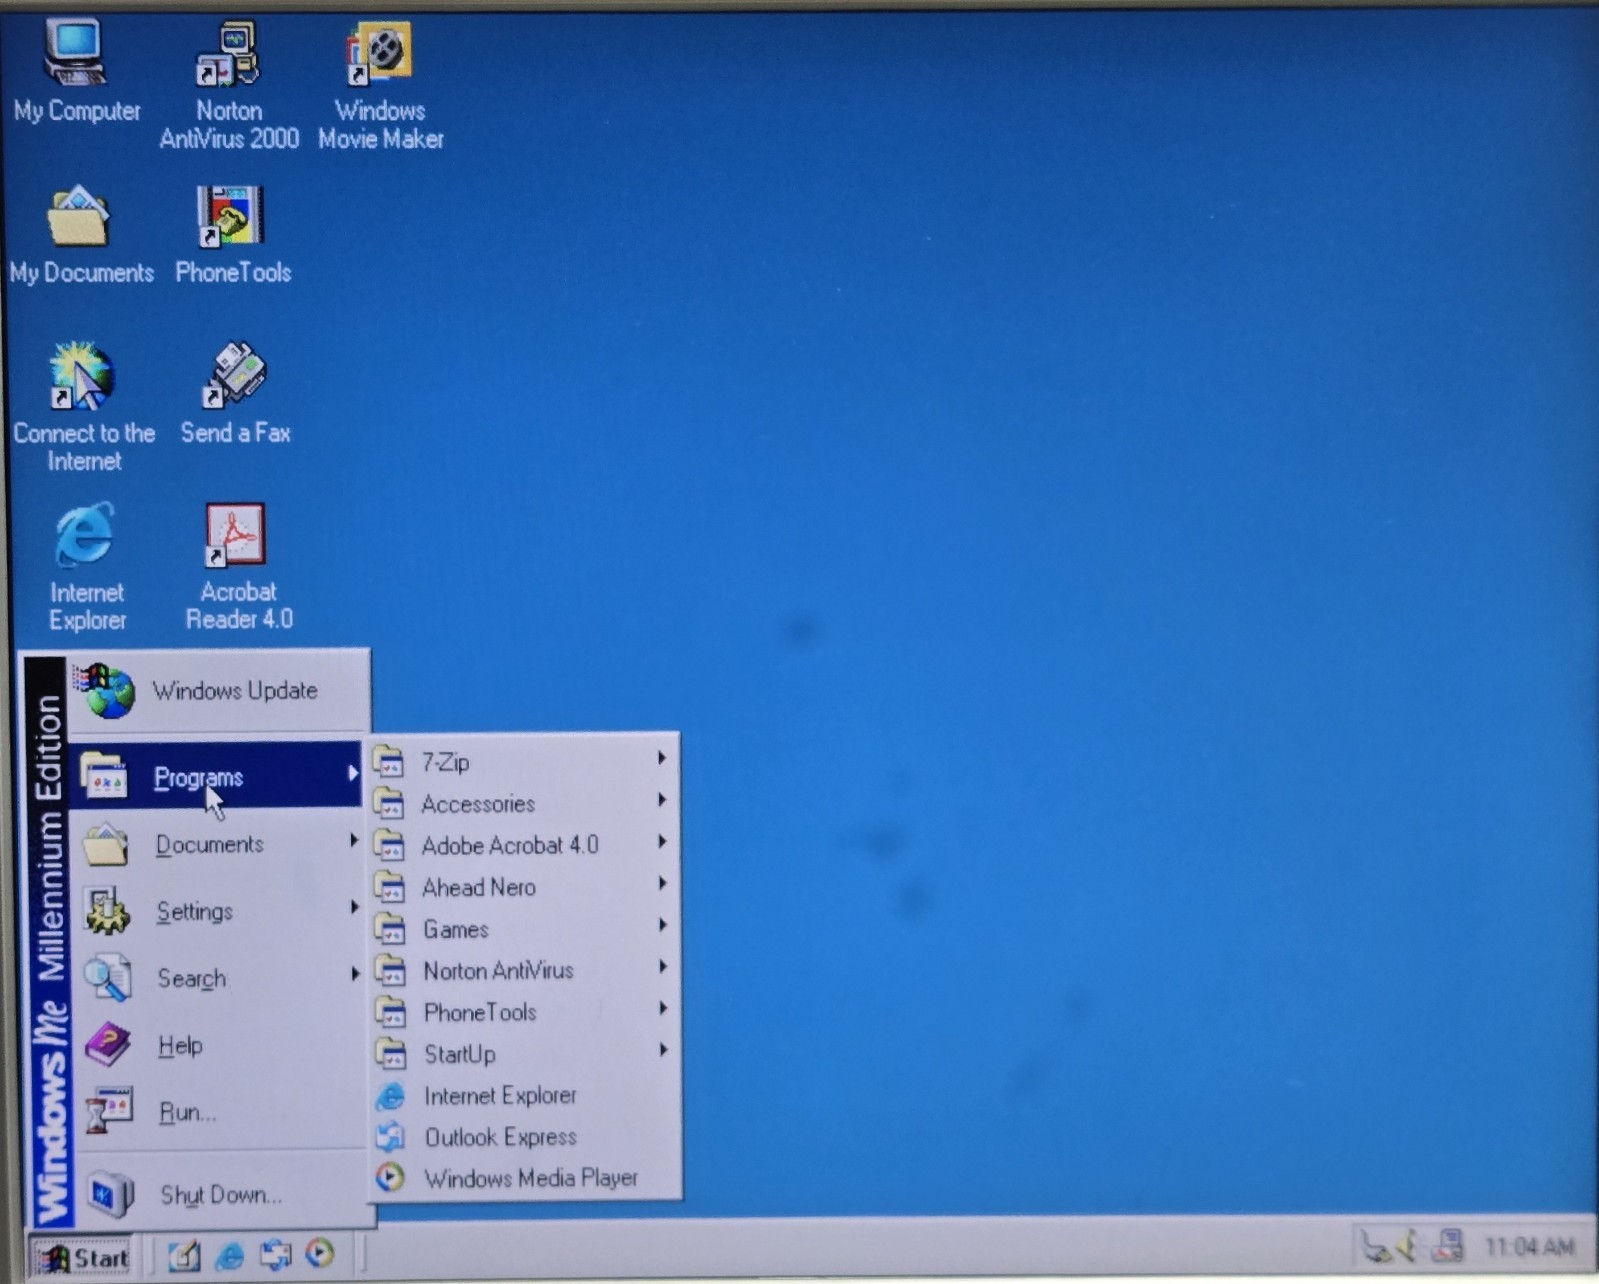The image size is (1599, 1284).
Task: Select the Acrobat Reader 4.0 desktop shortcut
Action: coord(238,567)
